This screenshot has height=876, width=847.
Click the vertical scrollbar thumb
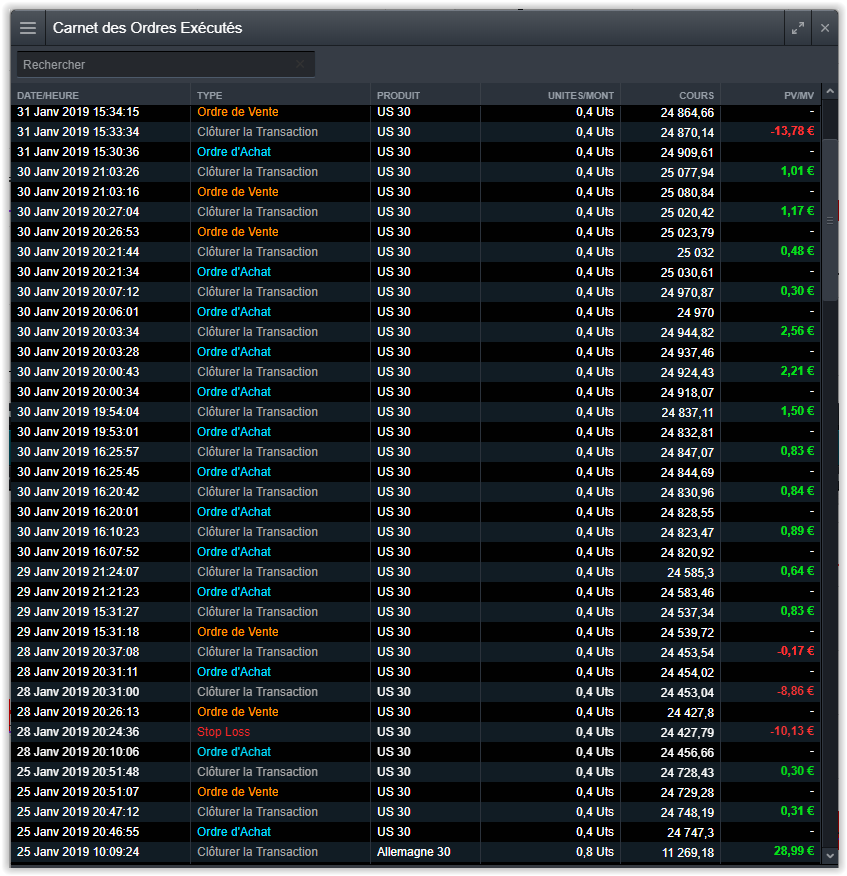pyautogui.click(x=830, y=220)
